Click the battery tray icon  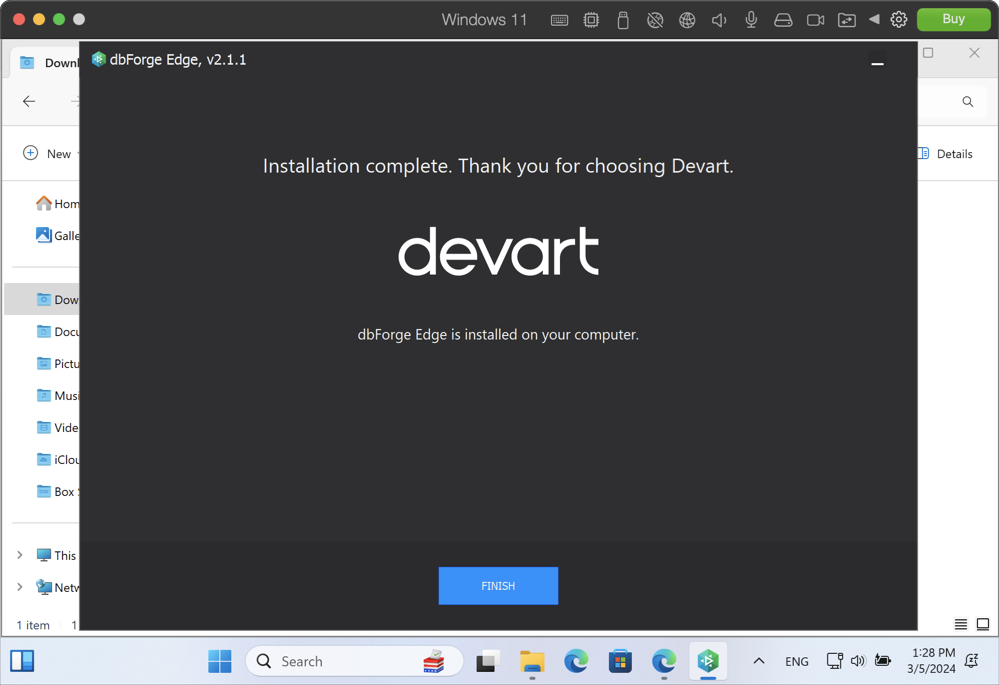click(x=882, y=660)
